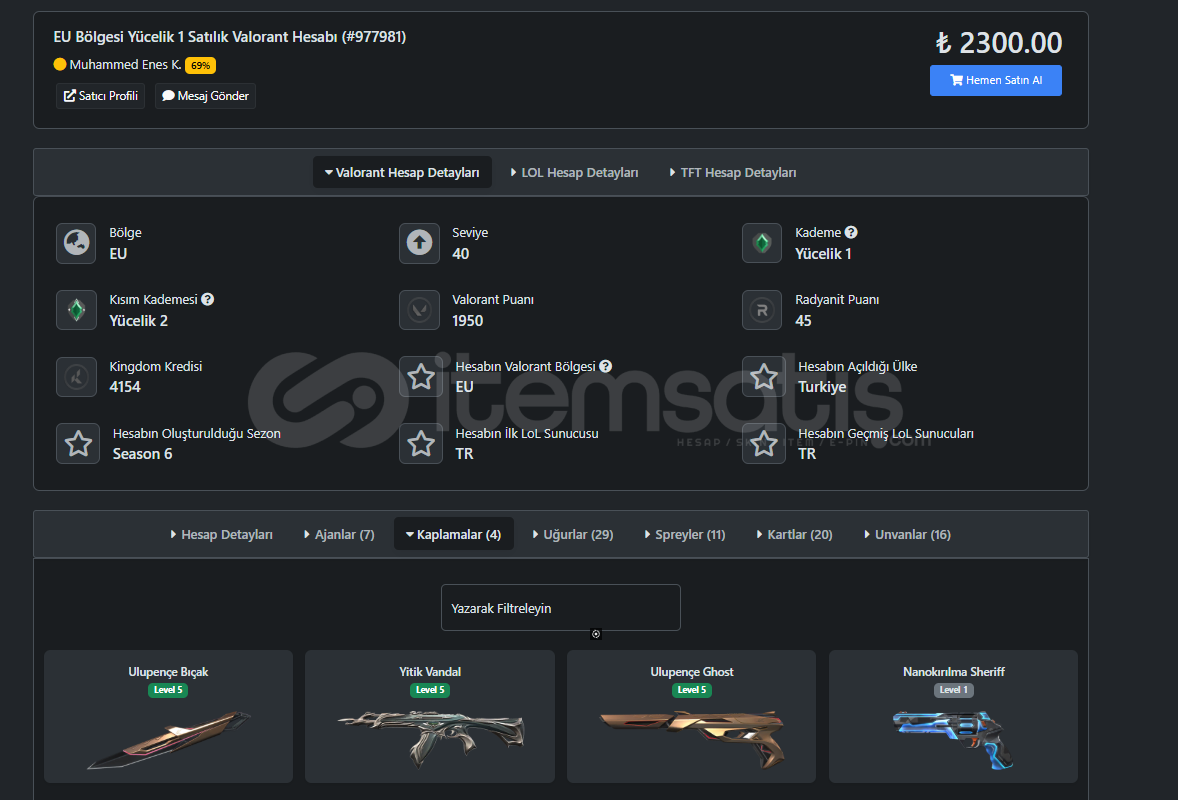Show the Ajanlar (7) tab

coord(339,534)
